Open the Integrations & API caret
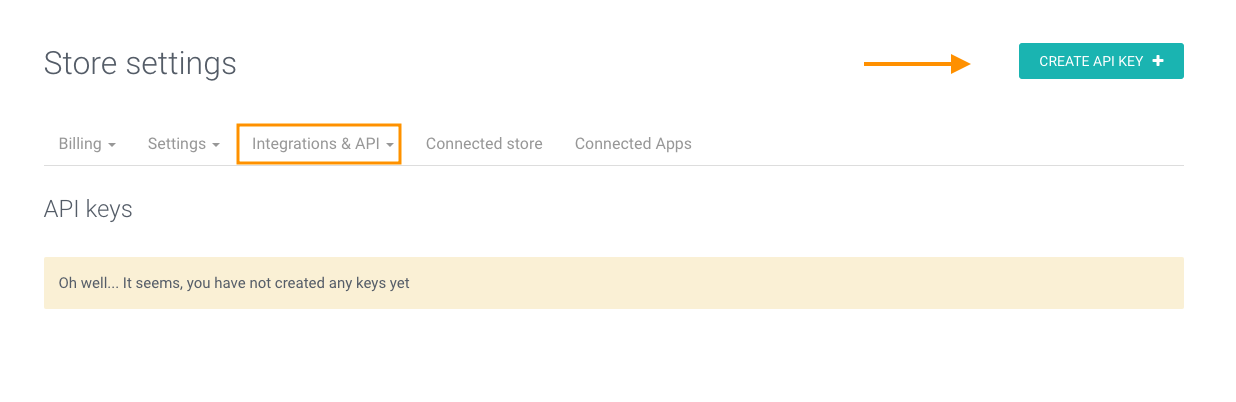 [x=390, y=145]
